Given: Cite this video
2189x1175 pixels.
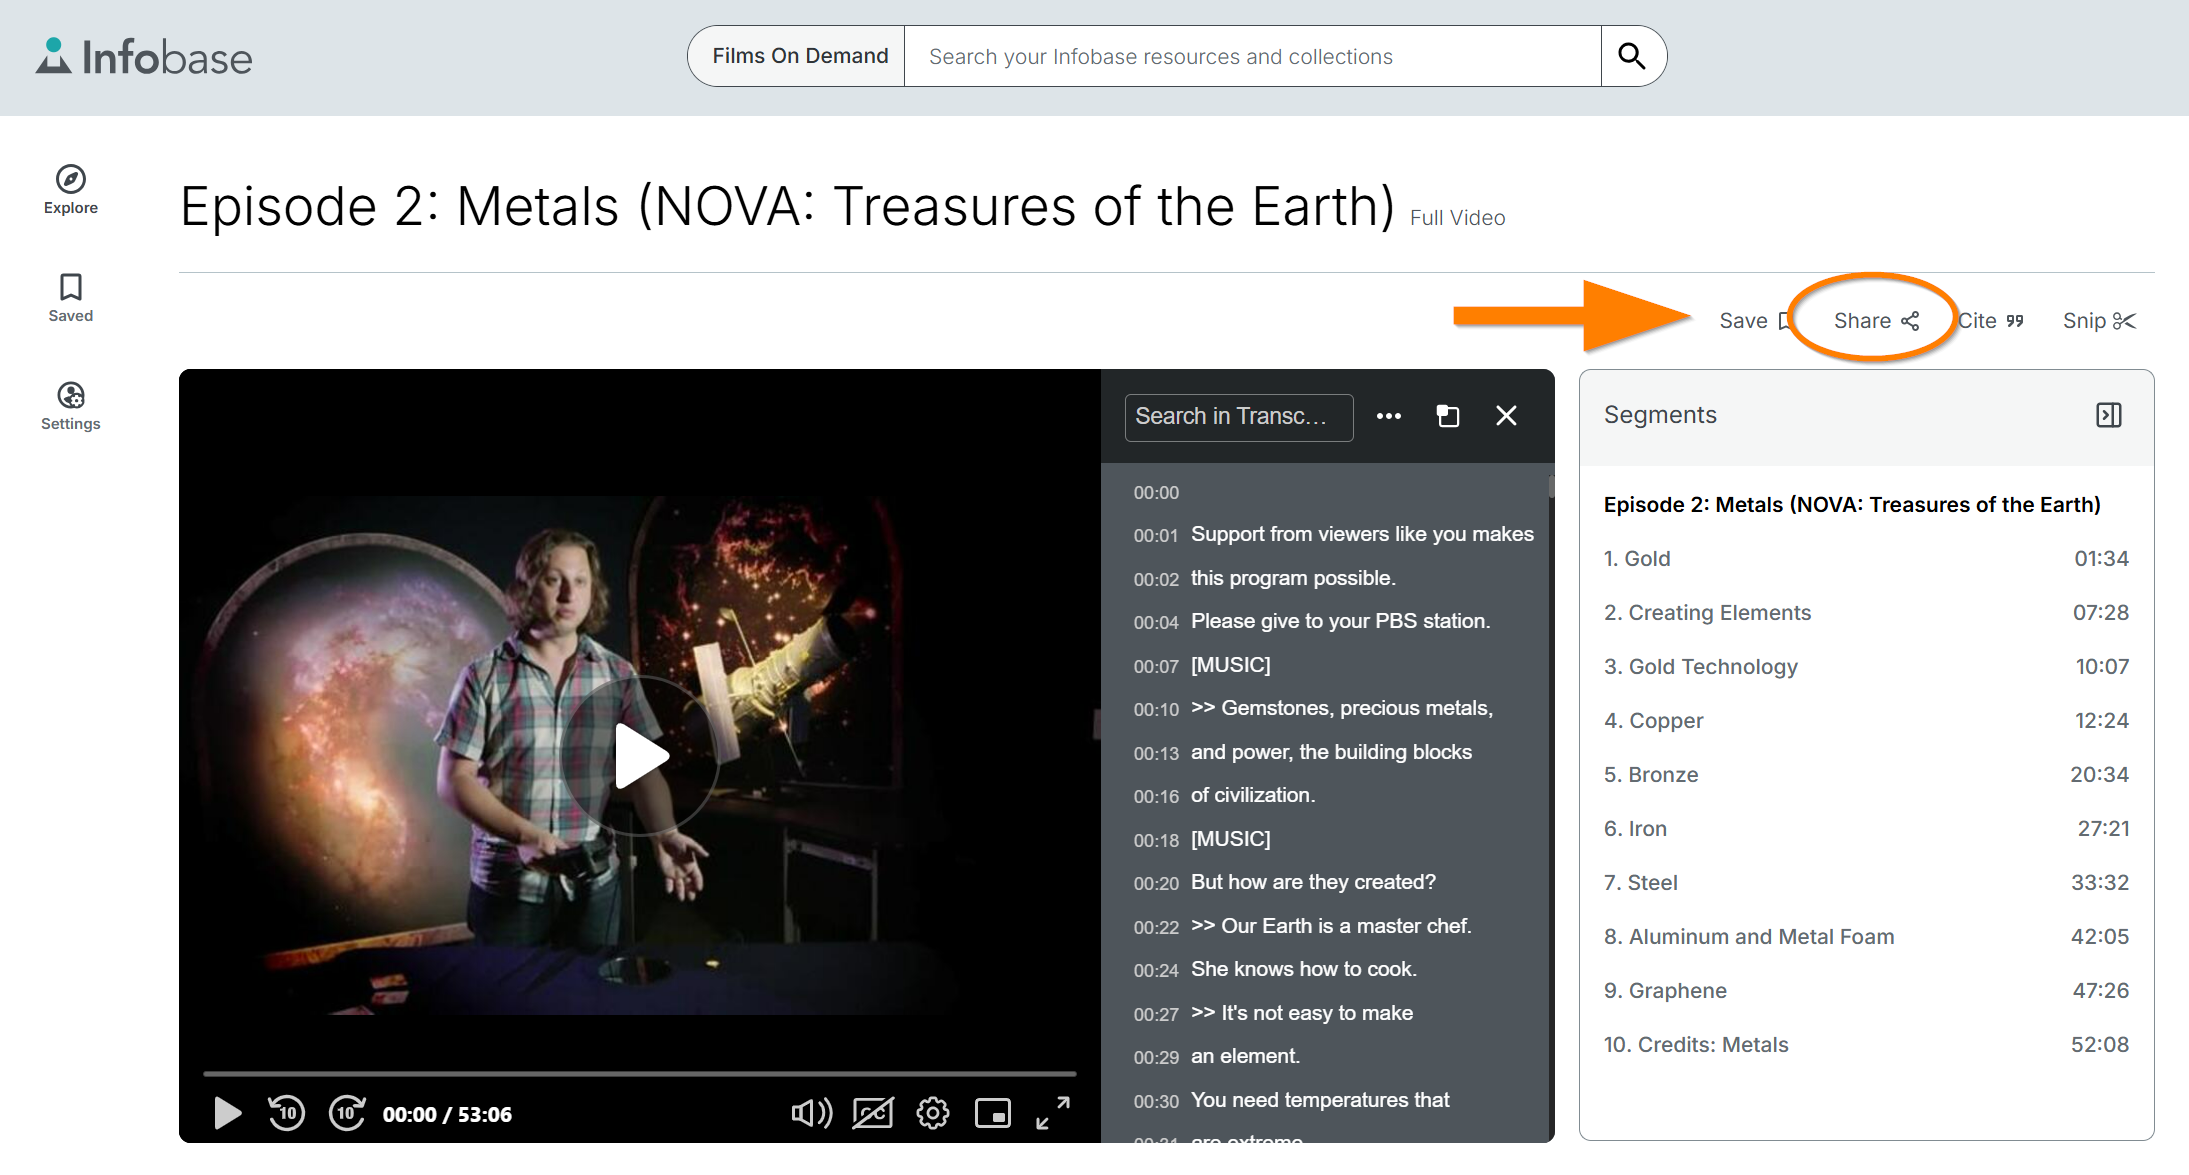Looking at the screenshot, I should [1990, 321].
